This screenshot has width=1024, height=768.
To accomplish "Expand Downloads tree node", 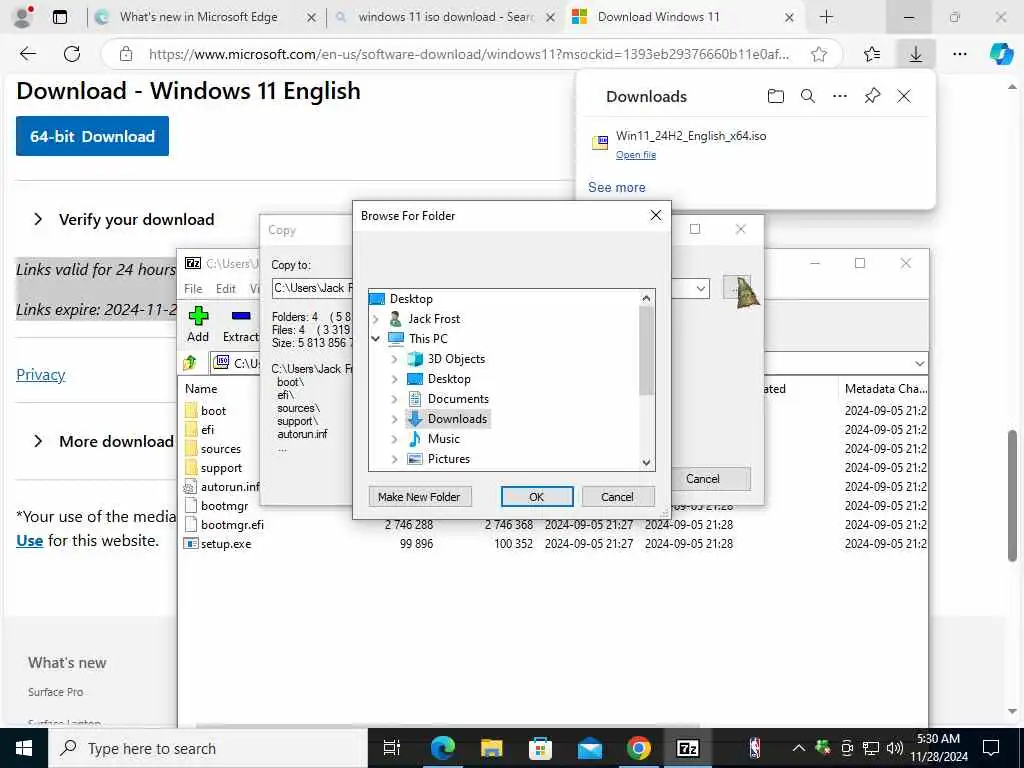I will (394, 419).
